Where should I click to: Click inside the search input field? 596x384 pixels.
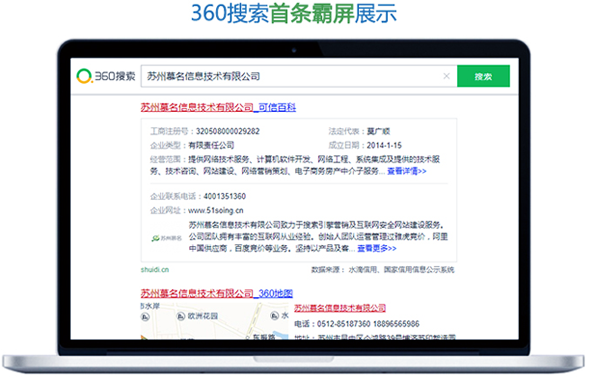293,76
